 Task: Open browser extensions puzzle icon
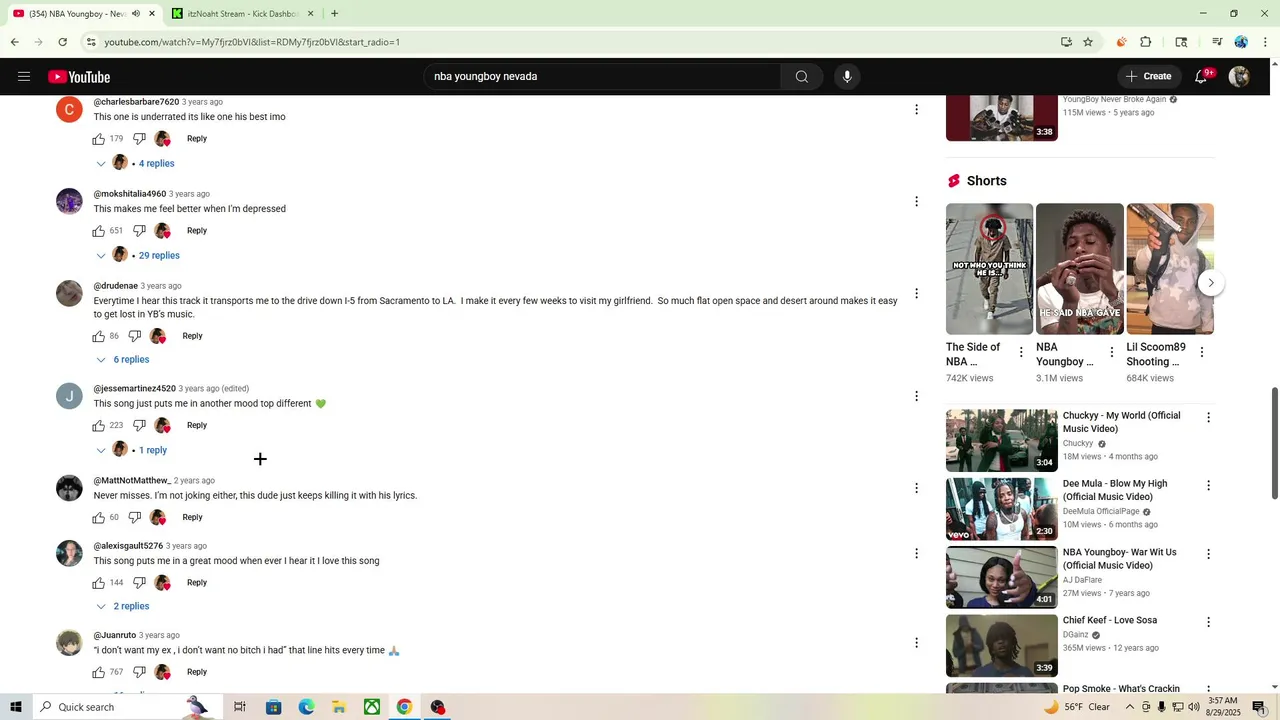click(x=1146, y=42)
